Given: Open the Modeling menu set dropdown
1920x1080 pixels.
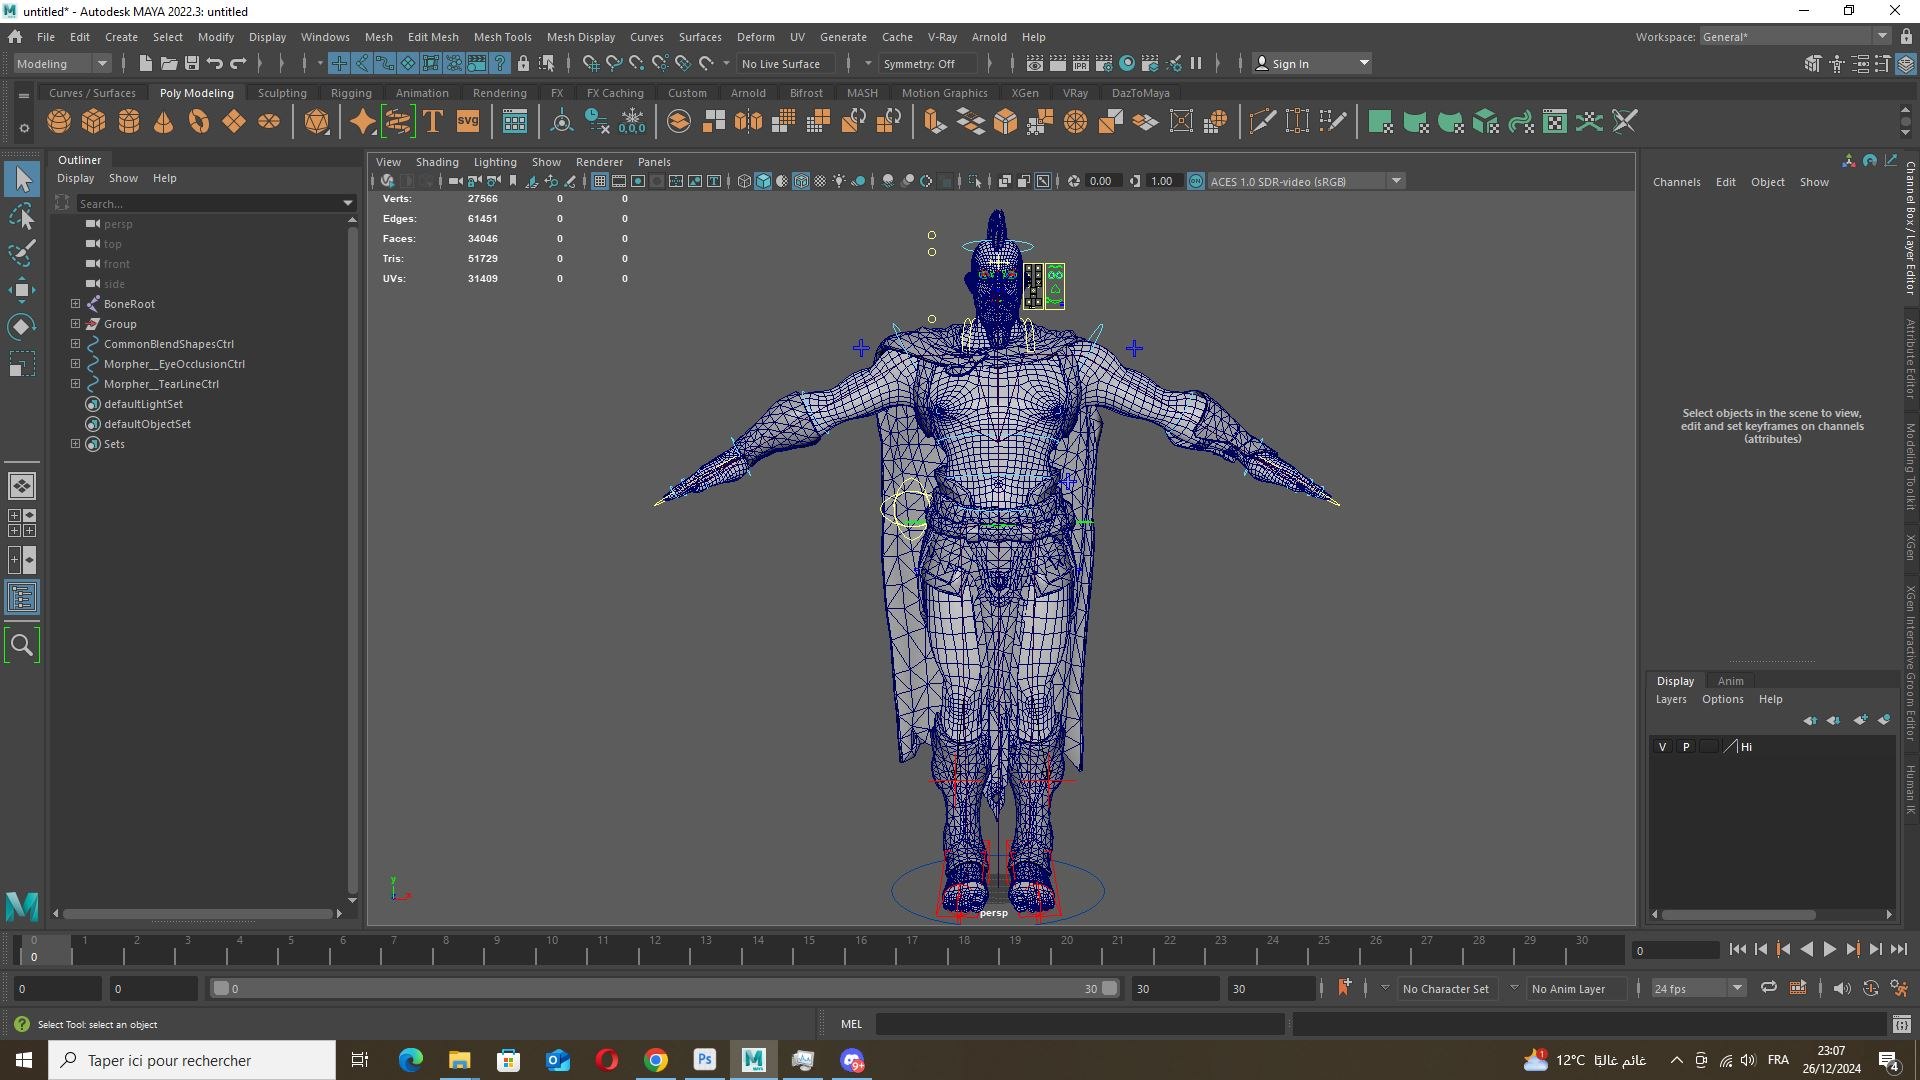Looking at the screenshot, I should pyautogui.click(x=62, y=63).
